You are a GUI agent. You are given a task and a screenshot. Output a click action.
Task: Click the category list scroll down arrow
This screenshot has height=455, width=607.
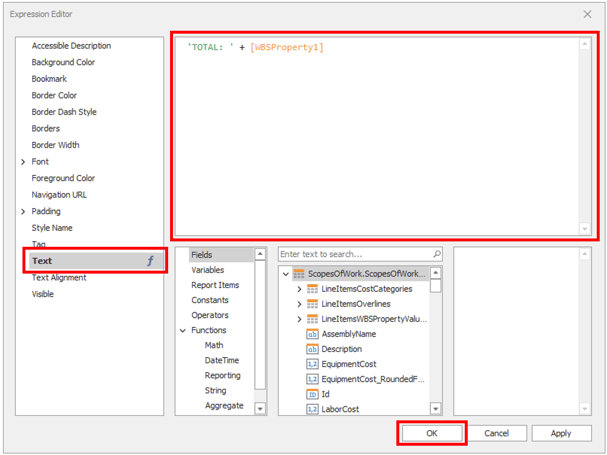pos(260,408)
